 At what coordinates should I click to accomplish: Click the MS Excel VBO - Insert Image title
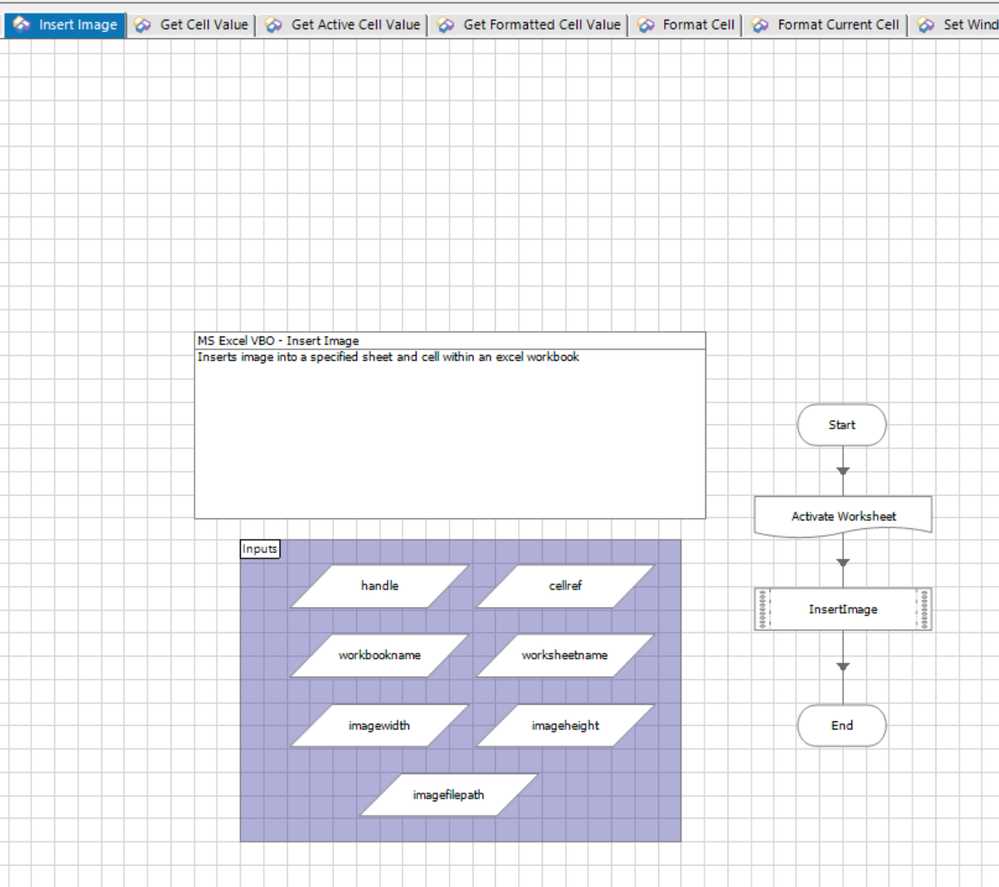tap(278, 341)
